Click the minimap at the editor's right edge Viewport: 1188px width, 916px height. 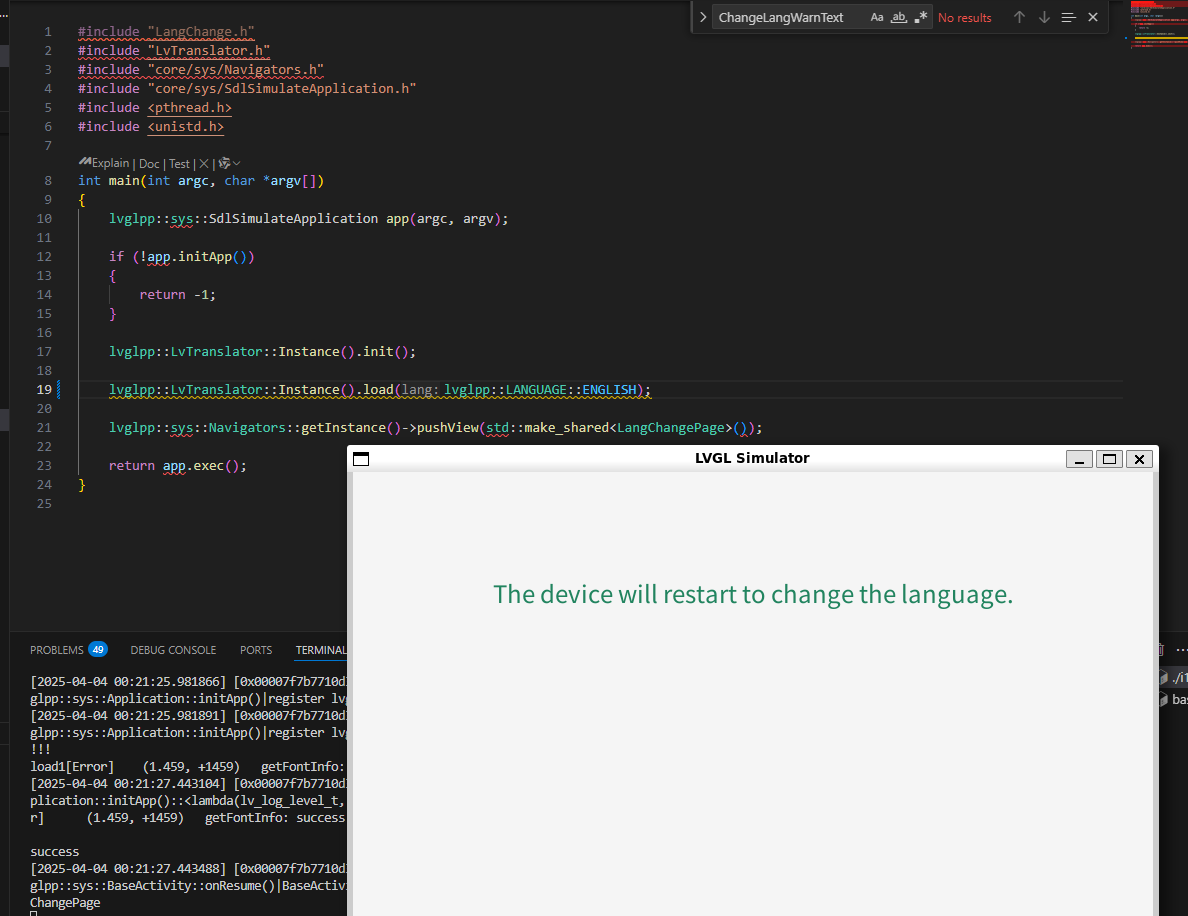click(x=1158, y=25)
